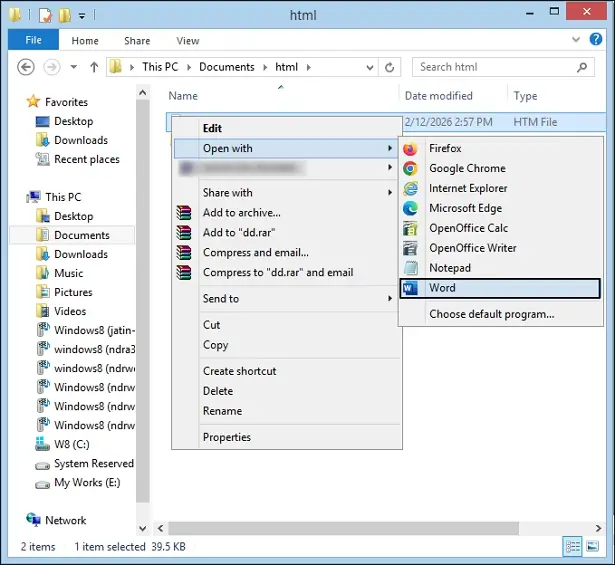Click the arrow after Documents in breadcrumb

[265, 67]
